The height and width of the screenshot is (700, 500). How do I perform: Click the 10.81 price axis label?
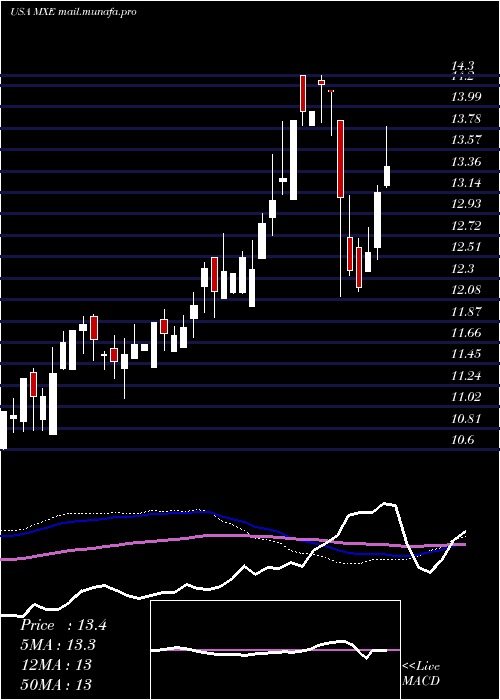tap(466, 419)
